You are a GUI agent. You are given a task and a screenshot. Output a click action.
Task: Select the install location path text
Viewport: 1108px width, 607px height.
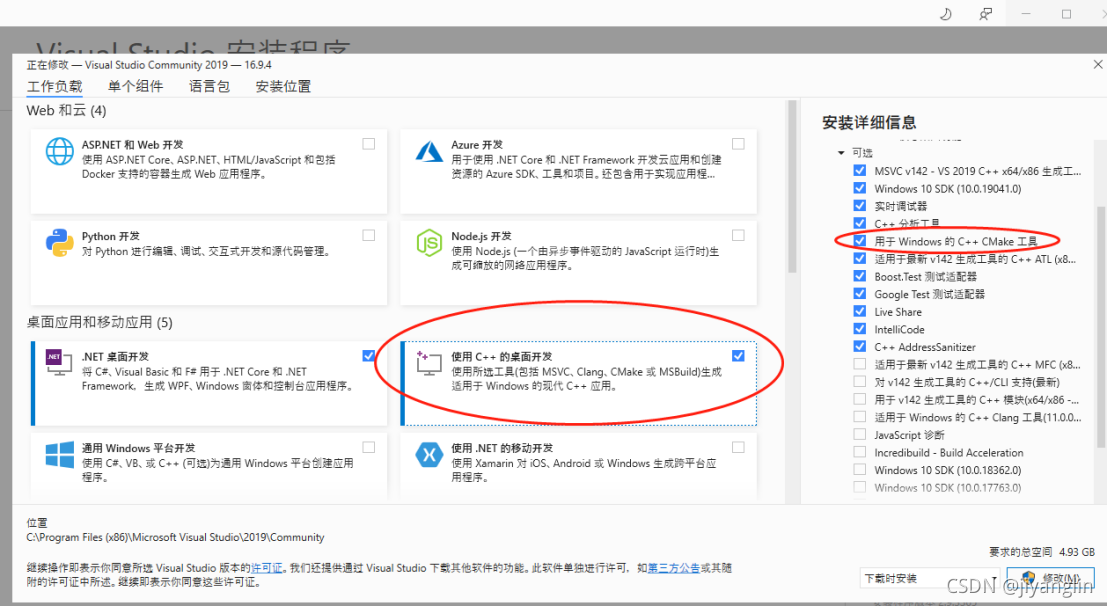[x=175, y=537]
